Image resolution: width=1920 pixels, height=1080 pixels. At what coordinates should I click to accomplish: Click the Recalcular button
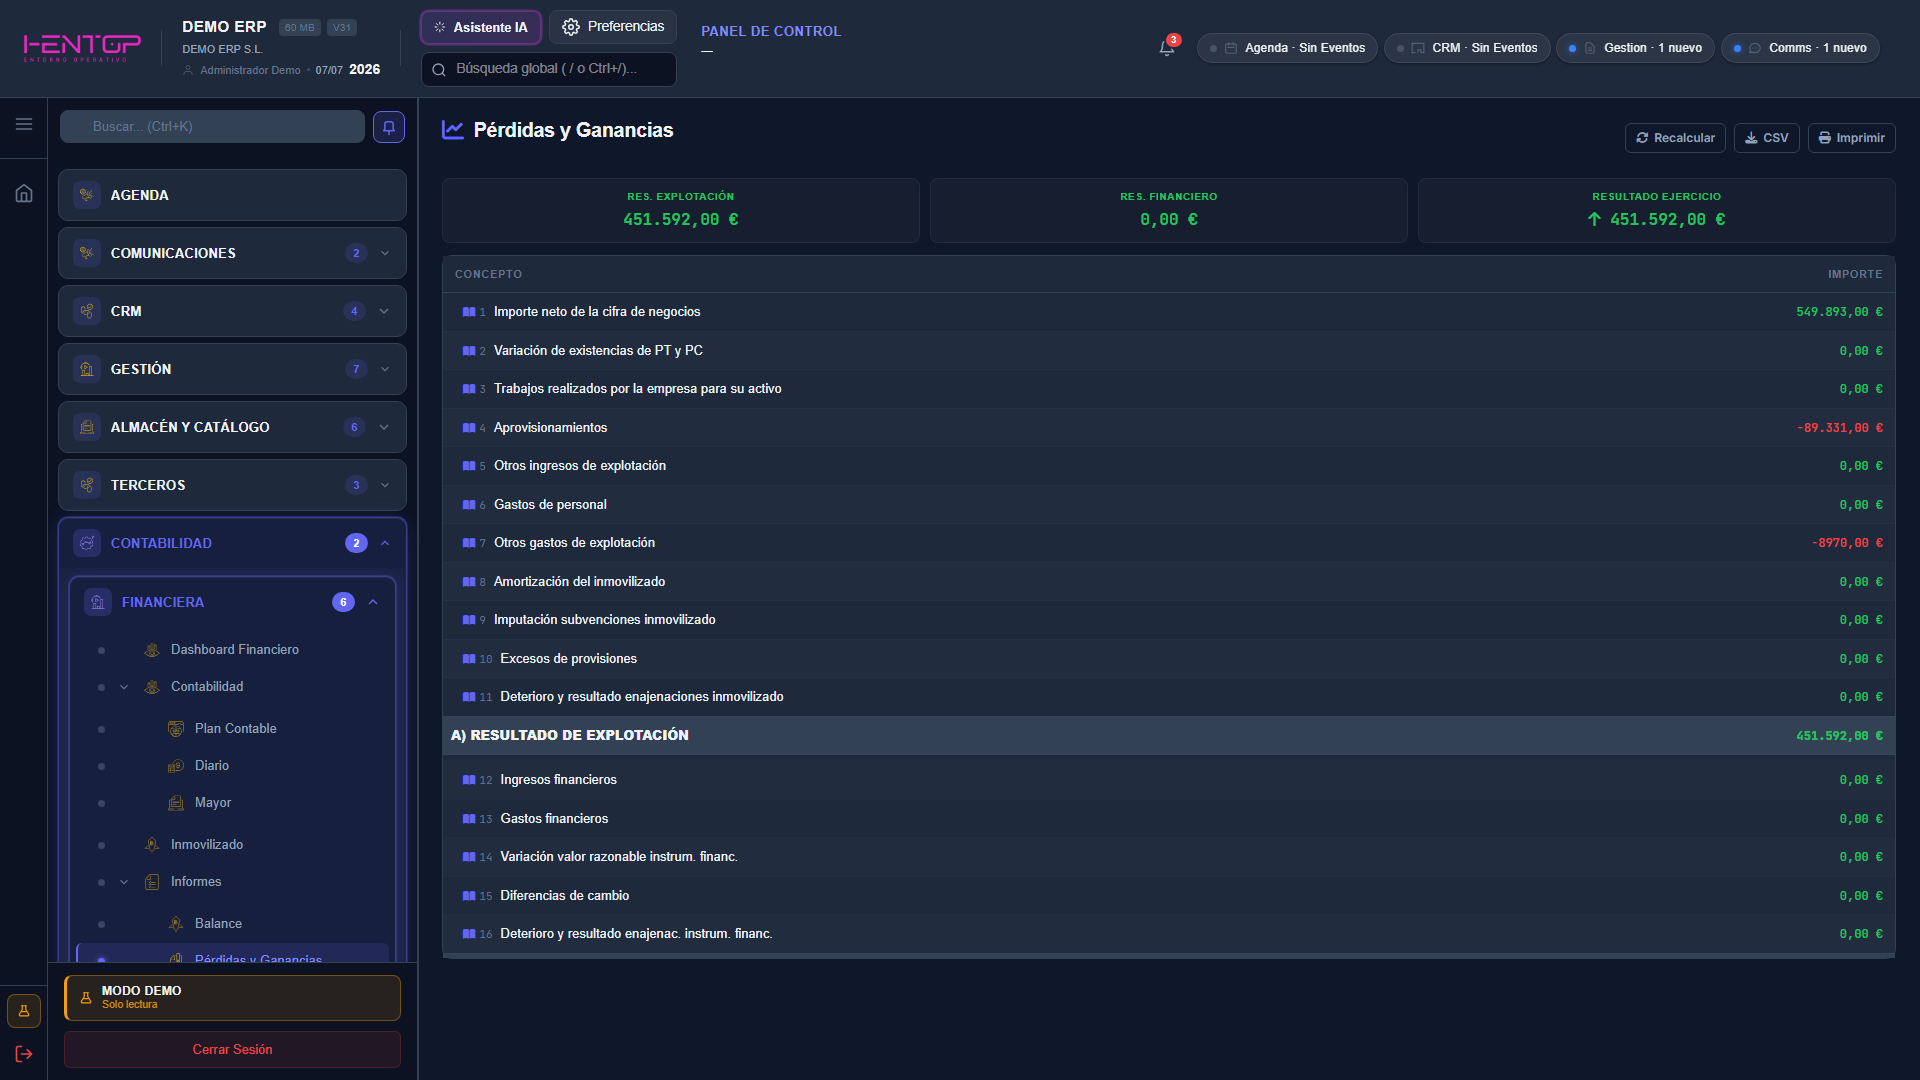coord(1675,138)
